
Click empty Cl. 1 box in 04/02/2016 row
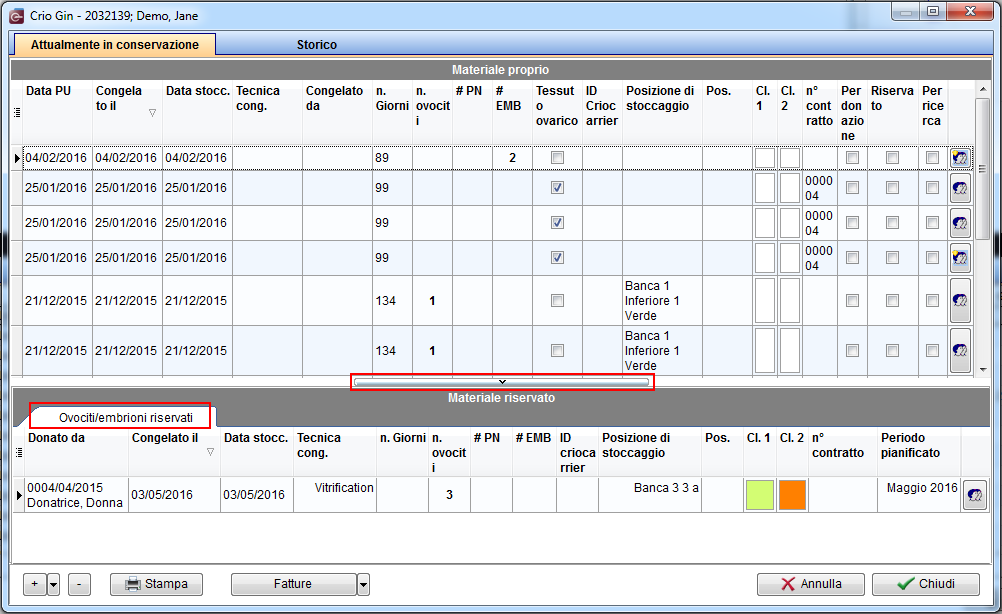coord(765,158)
